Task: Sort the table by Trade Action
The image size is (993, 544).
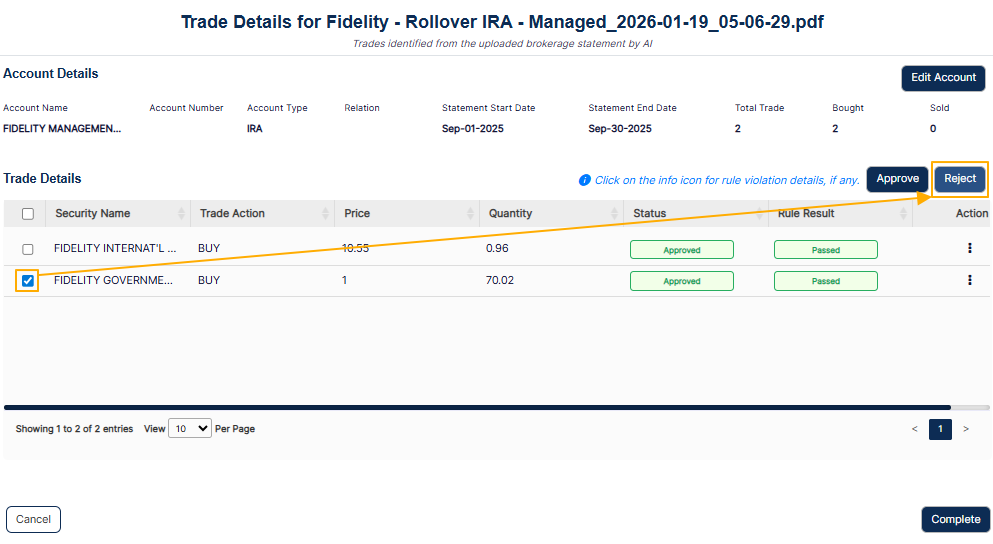Action: coord(326,213)
